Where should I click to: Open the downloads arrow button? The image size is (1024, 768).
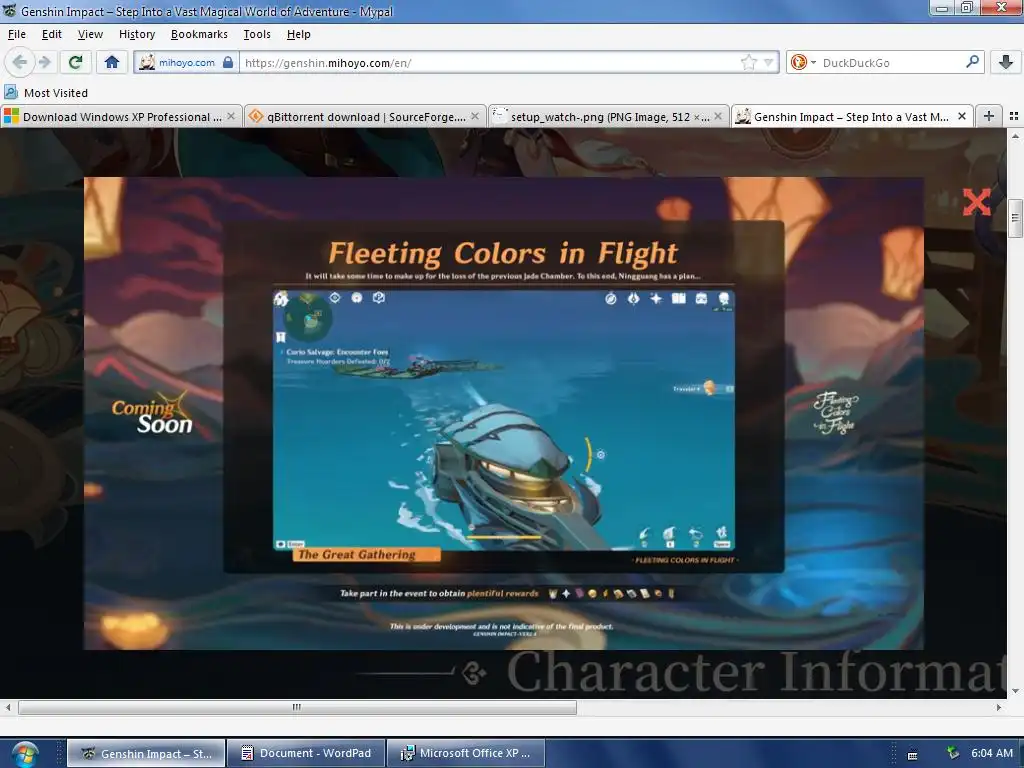pos(1006,63)
